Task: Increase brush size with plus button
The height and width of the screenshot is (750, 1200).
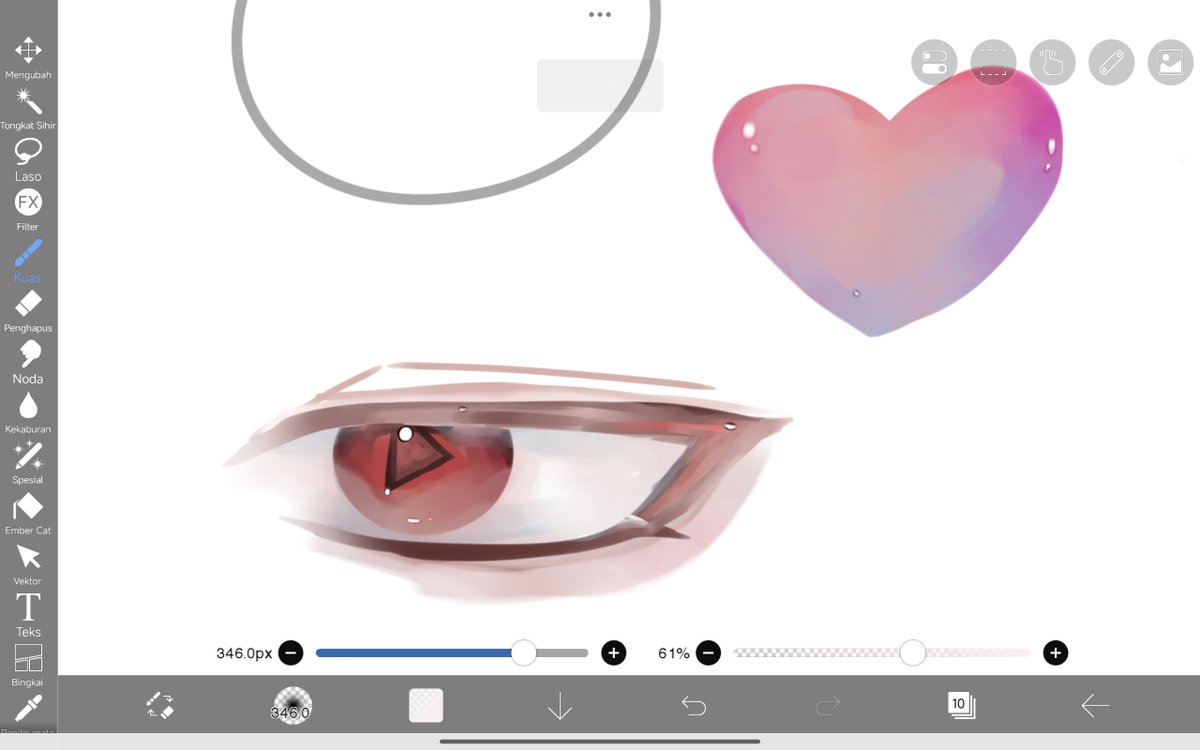Action: 613,653
